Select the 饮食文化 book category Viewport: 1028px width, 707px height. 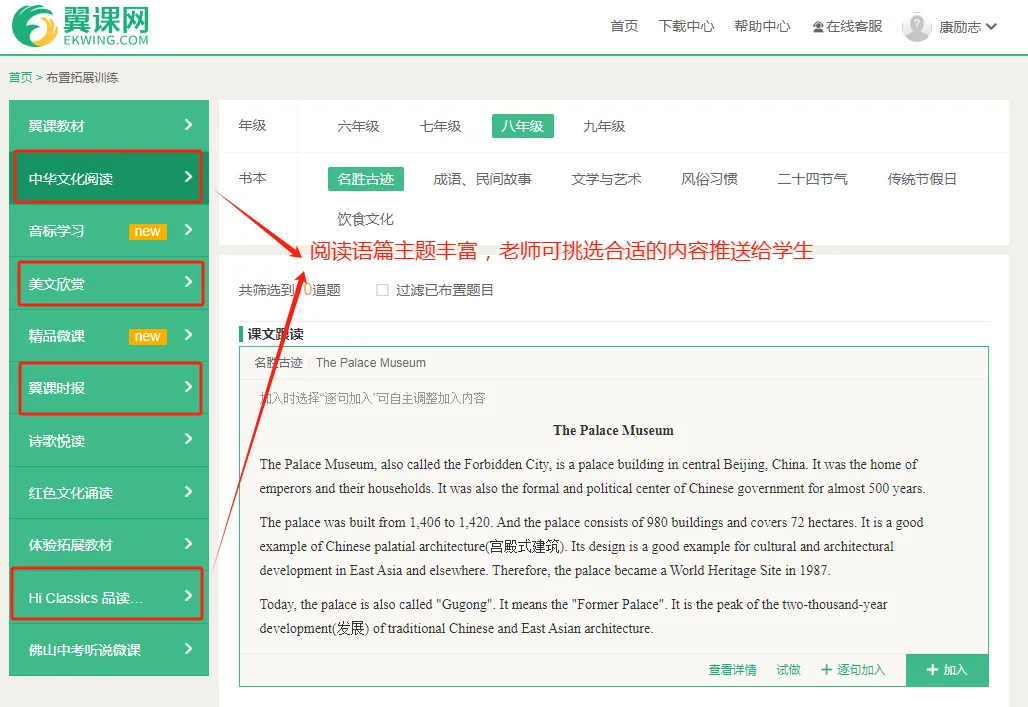(365, 219)
